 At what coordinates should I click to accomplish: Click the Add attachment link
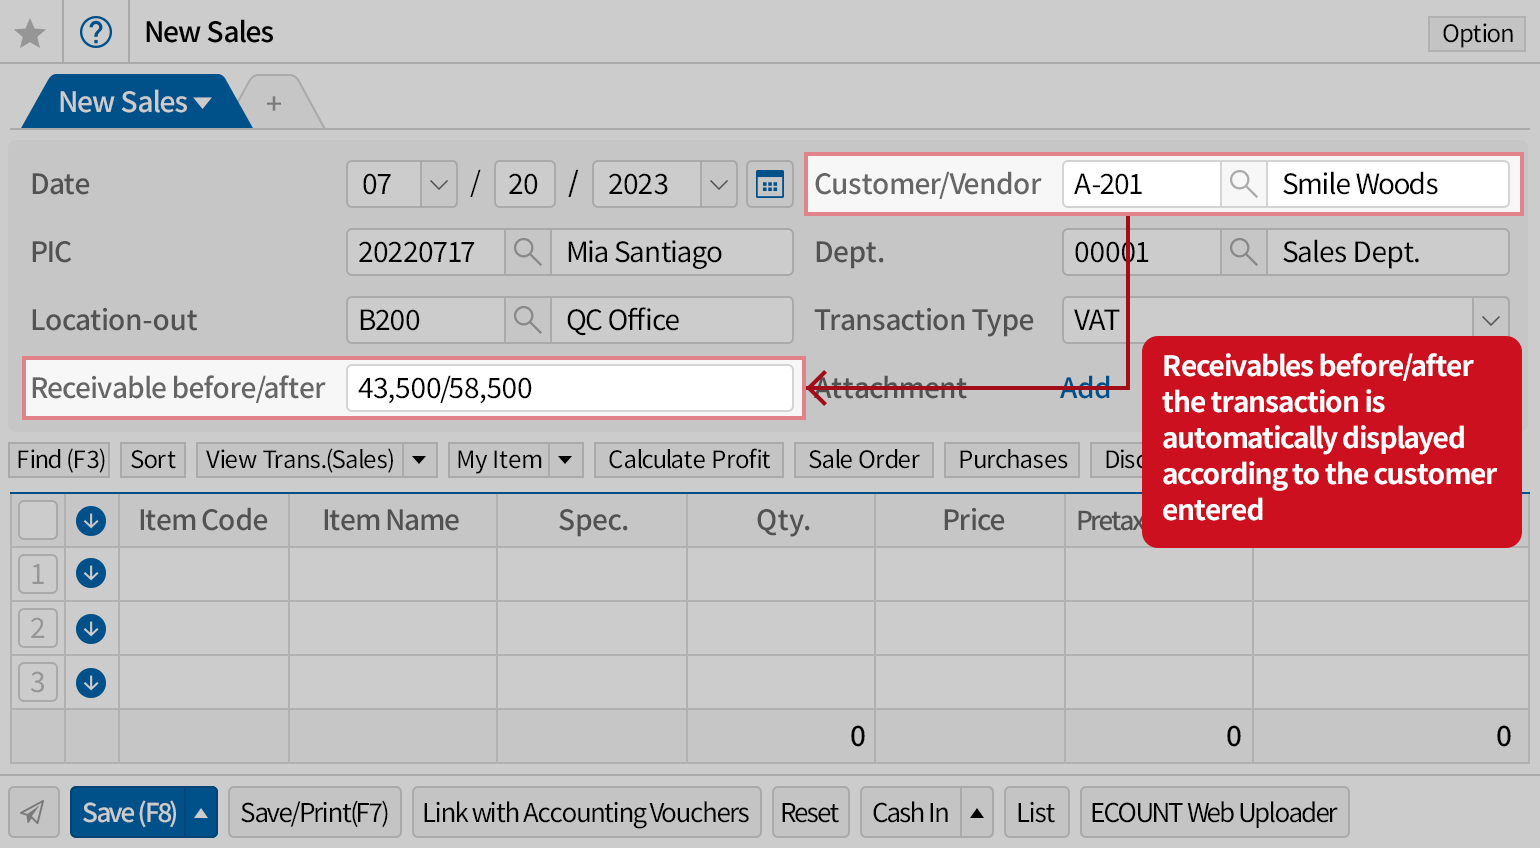point(1085,388)
